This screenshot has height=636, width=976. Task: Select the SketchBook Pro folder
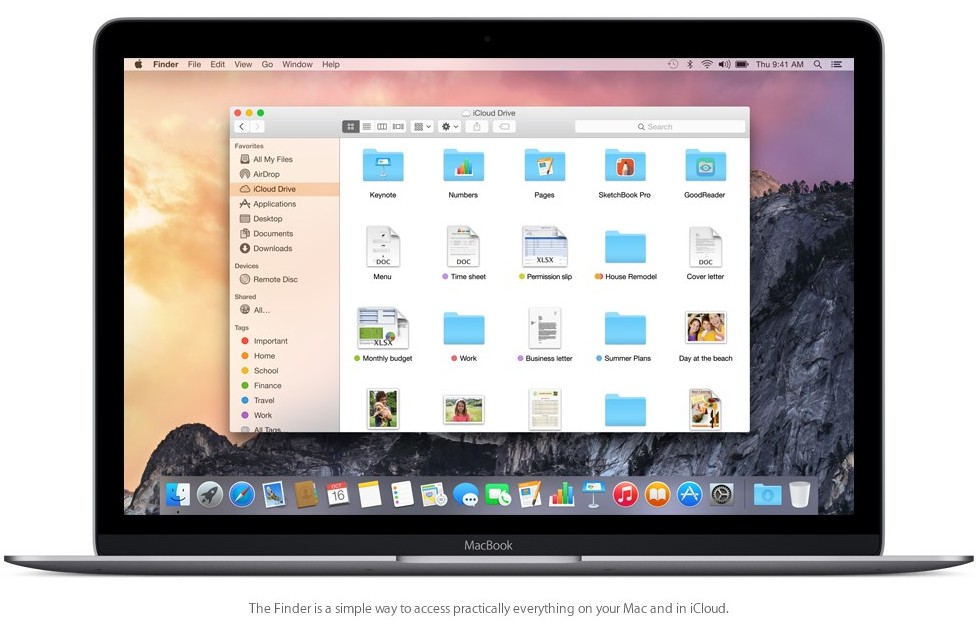625,173
